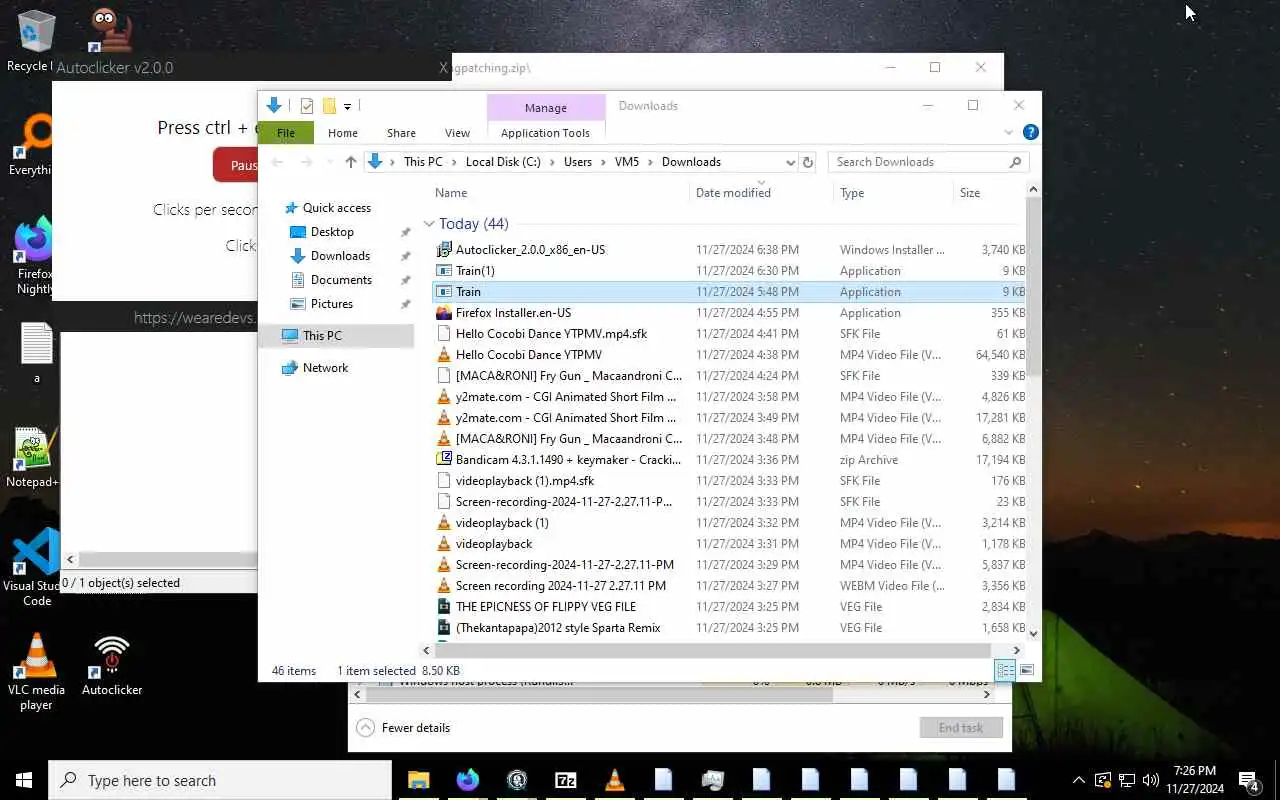The height and width of the screenshot is (800, 1280).
Task: Open 7-Zip from the taskbar
Action: point(566,780)
